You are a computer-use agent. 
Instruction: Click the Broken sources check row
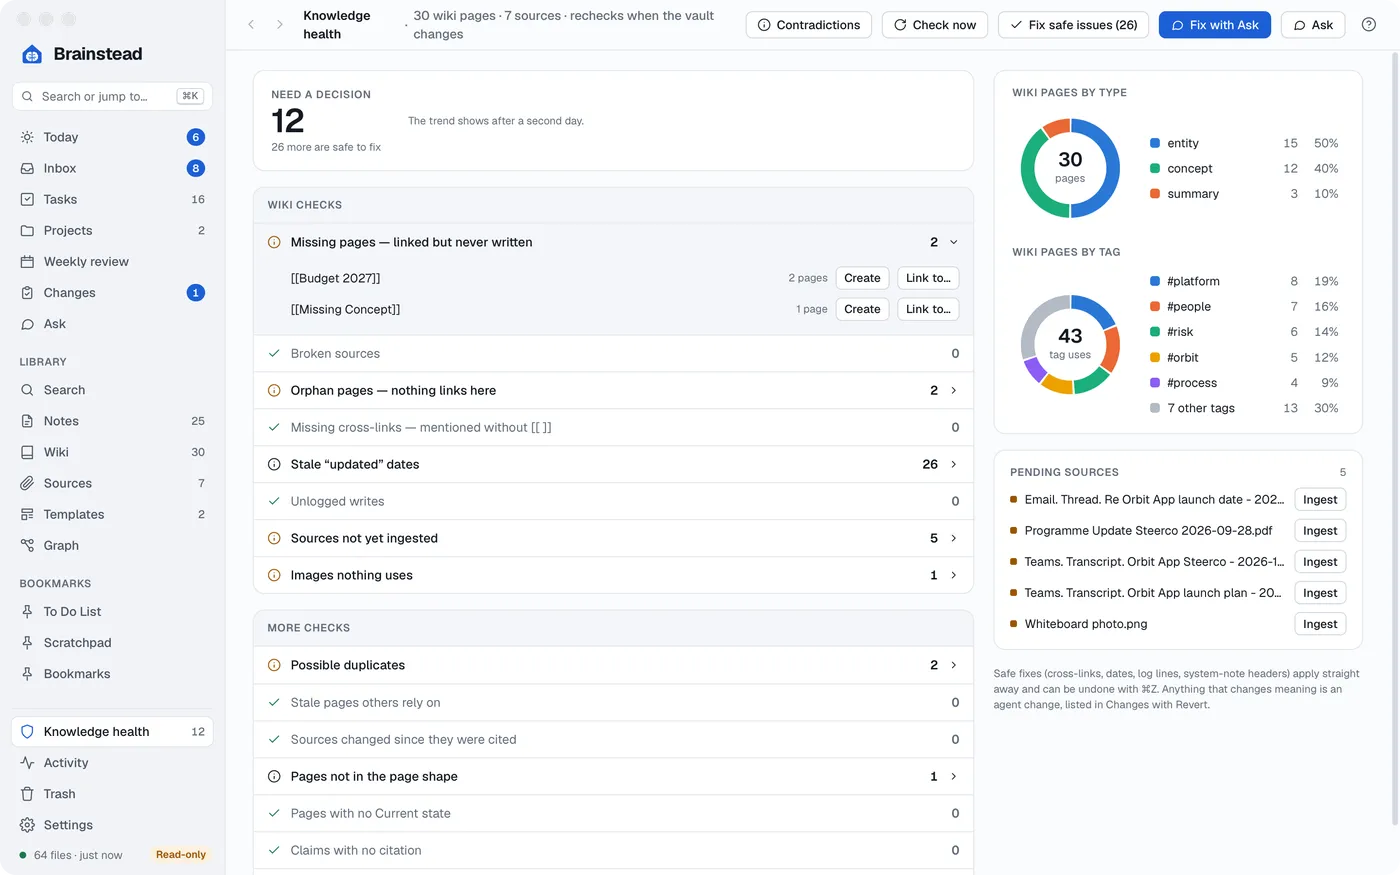tap(613, 353)
